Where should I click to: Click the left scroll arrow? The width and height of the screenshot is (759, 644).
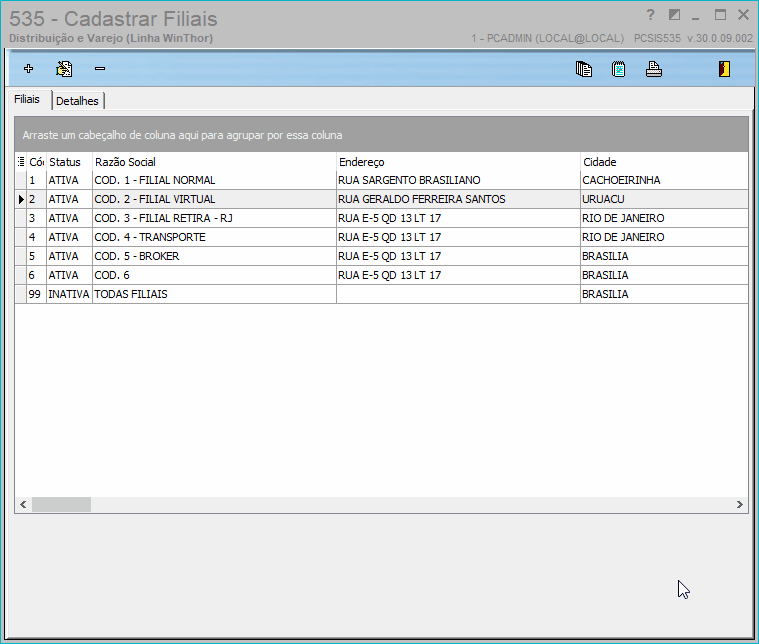point(23,505)
